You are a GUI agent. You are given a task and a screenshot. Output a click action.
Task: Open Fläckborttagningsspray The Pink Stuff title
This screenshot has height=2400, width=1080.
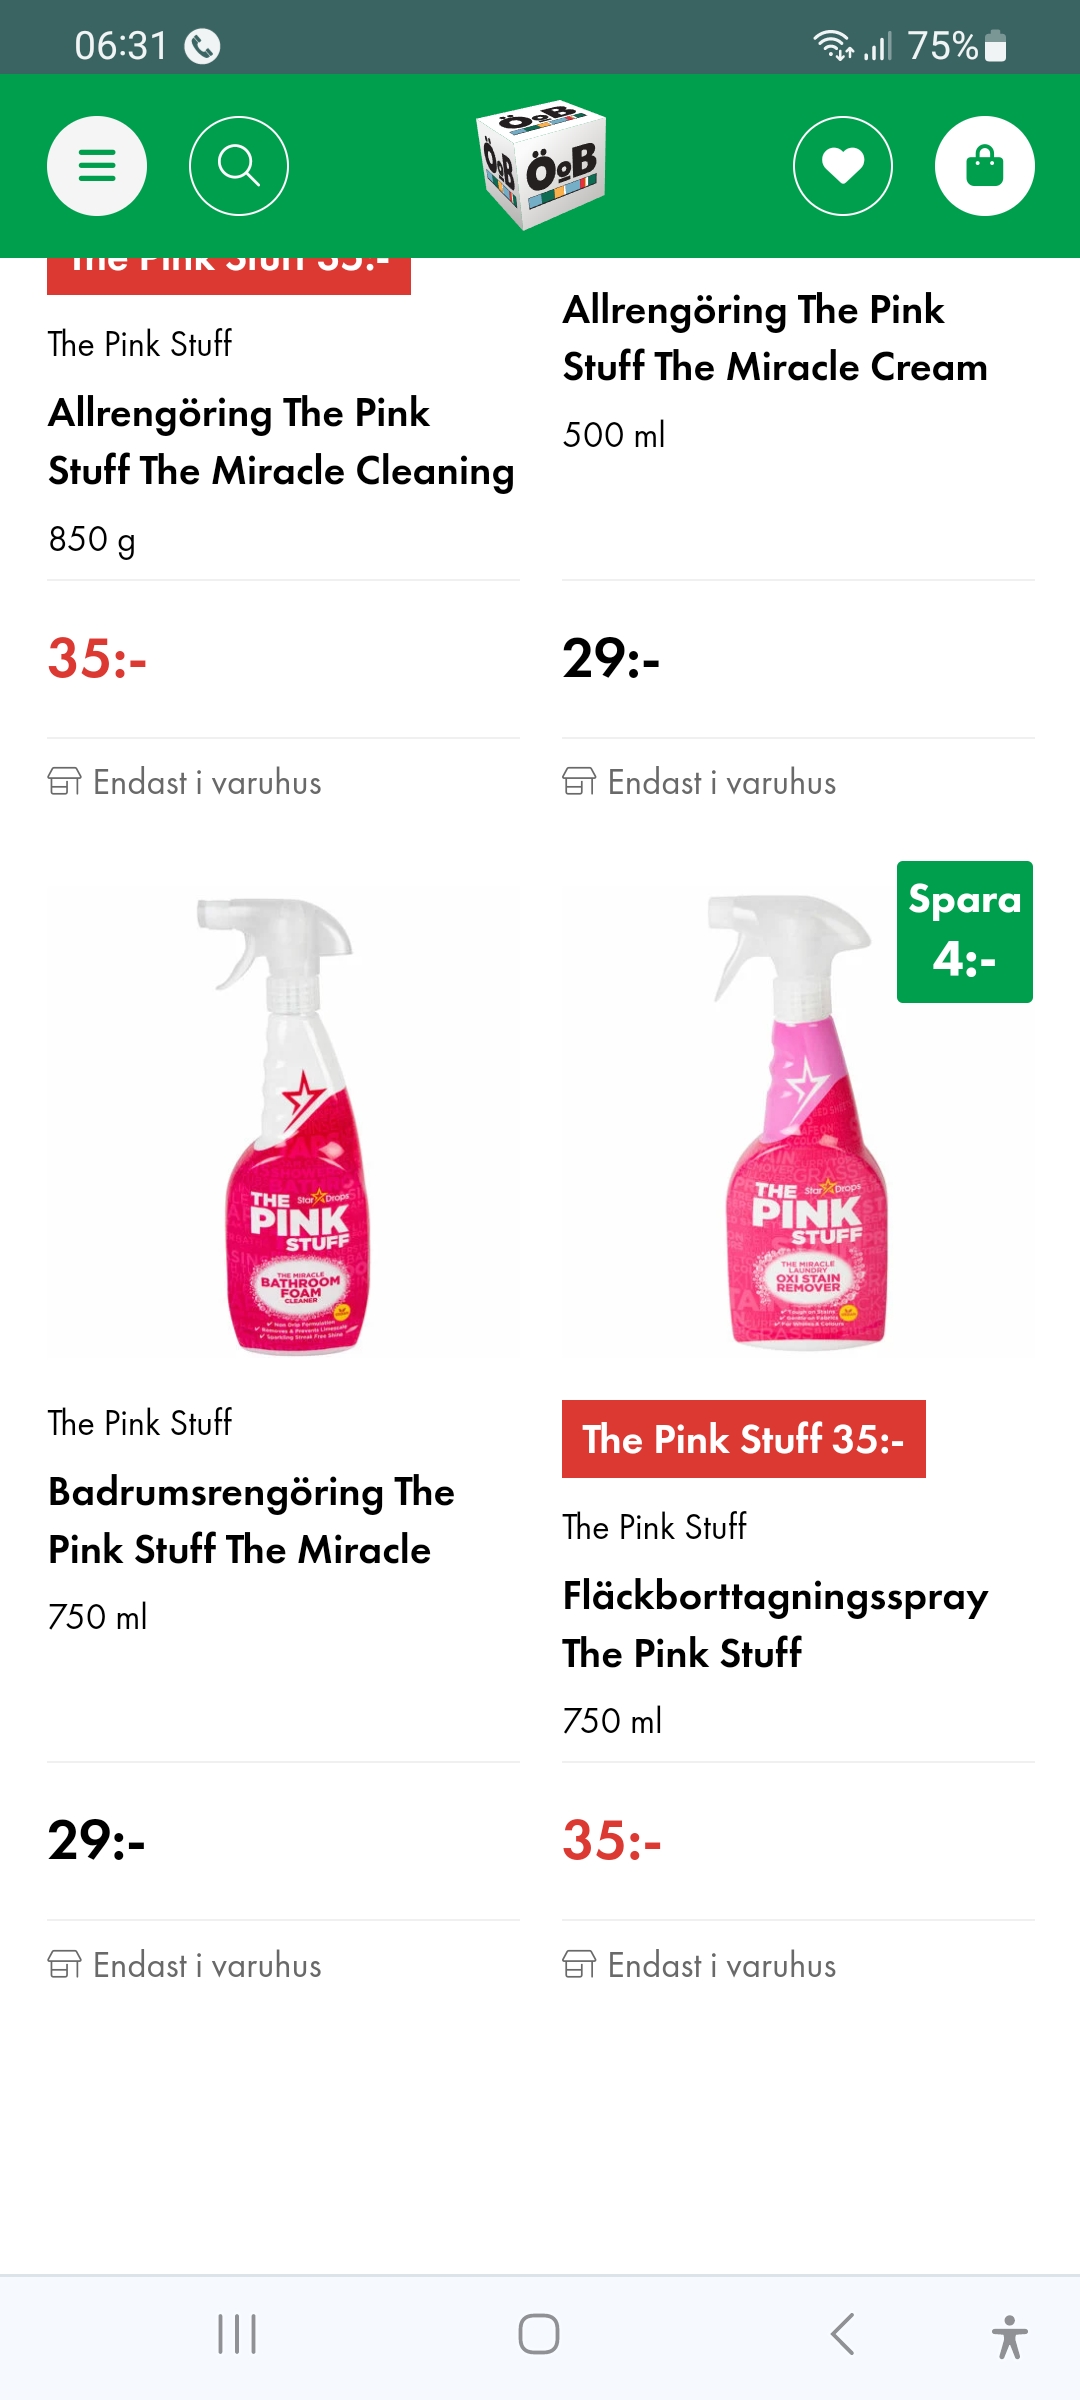[775, 1624]
